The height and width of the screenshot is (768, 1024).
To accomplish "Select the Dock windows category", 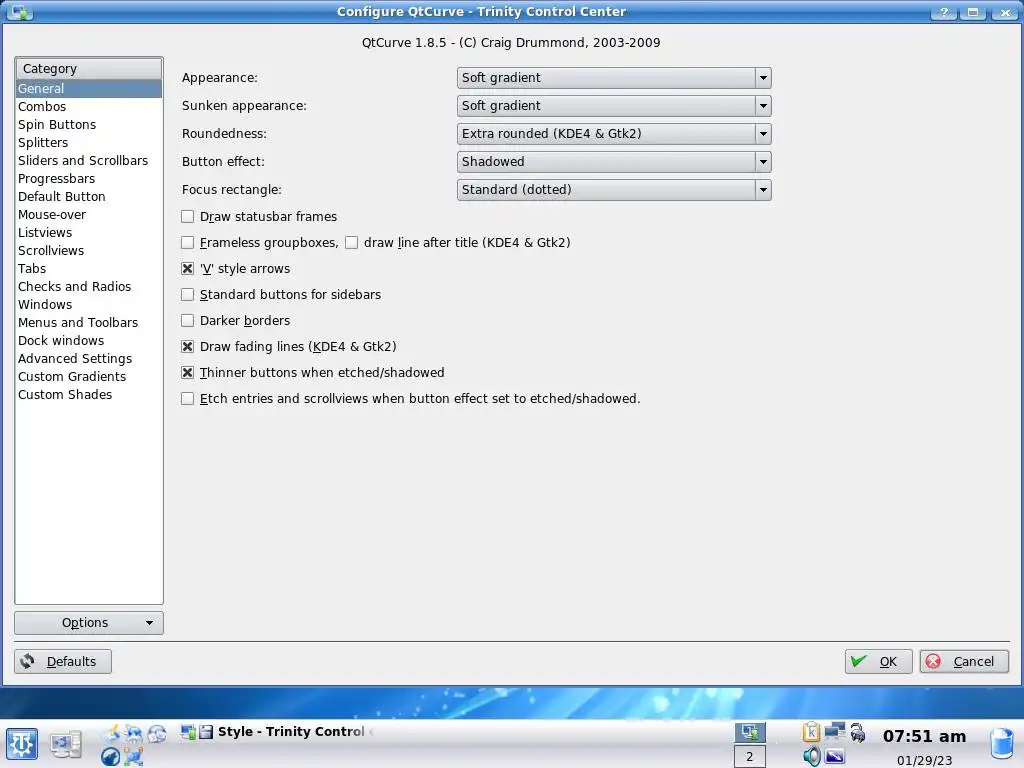I will pyautogui.click(x=89, y=340).
